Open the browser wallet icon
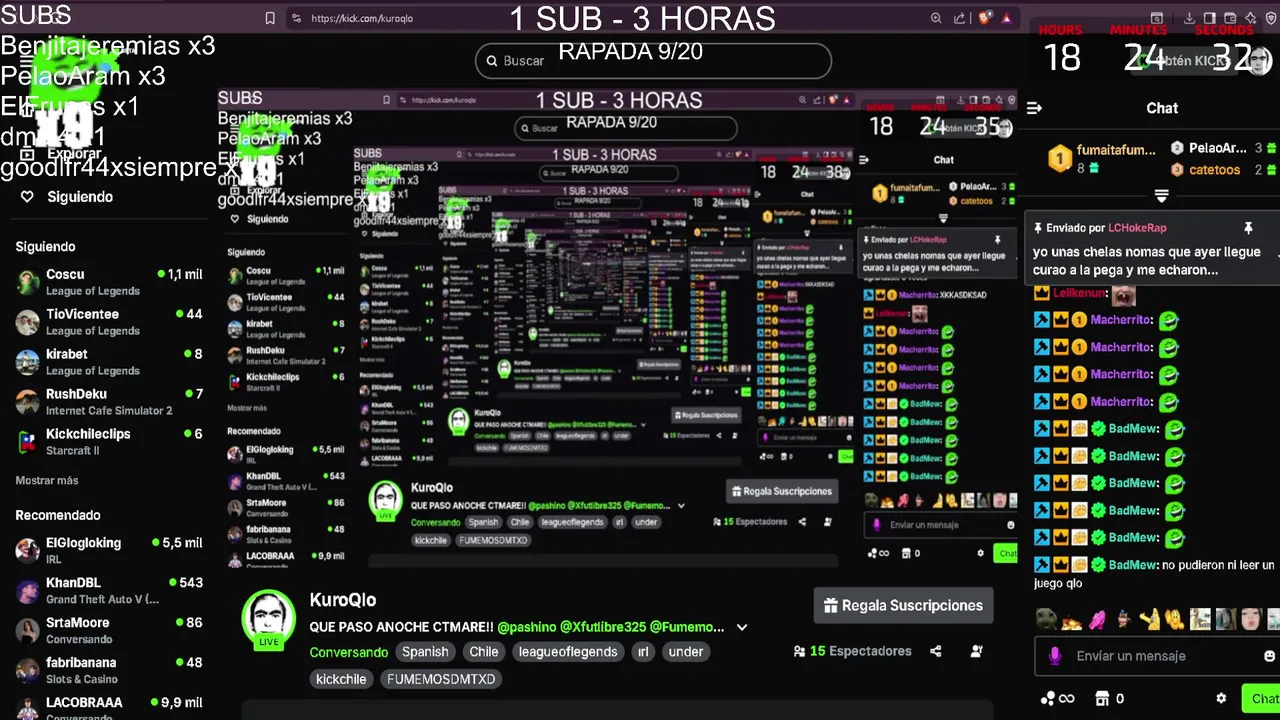Screen dimensions: 1280x720 tap(1228, 18)
